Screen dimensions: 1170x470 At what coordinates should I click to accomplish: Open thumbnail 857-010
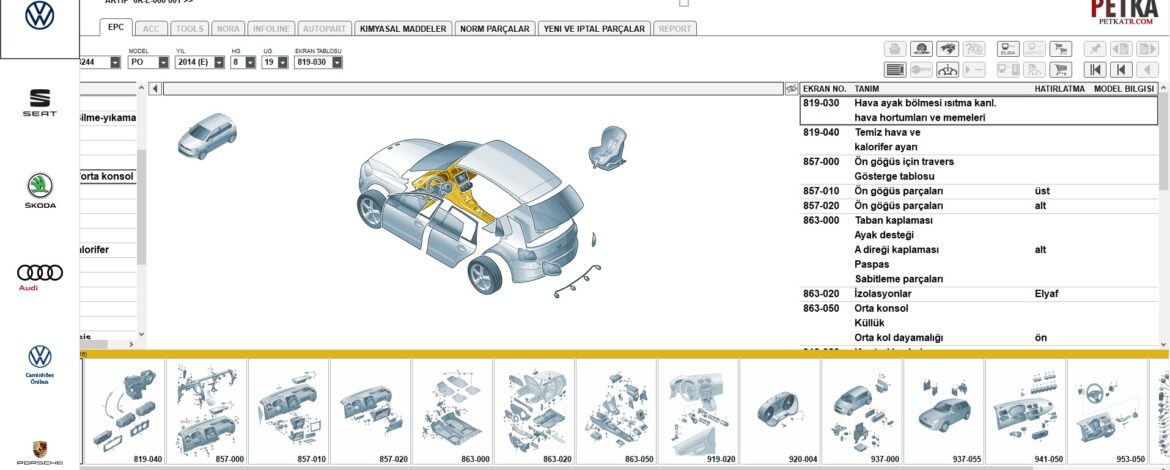[x=289, y=412]
